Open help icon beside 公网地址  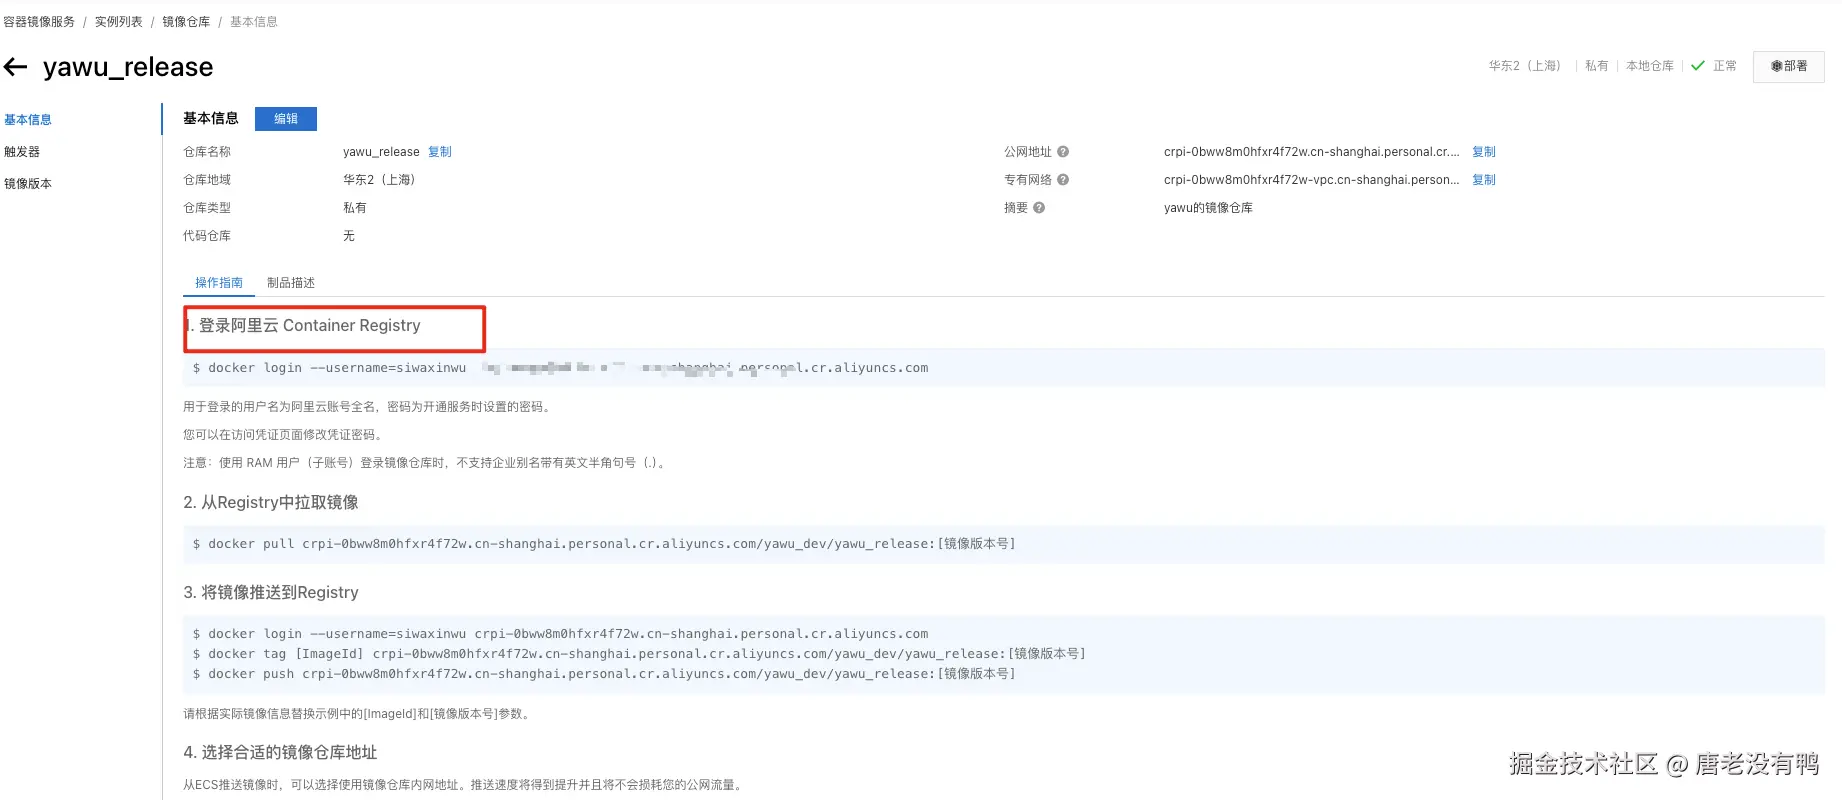point(1063,152)
